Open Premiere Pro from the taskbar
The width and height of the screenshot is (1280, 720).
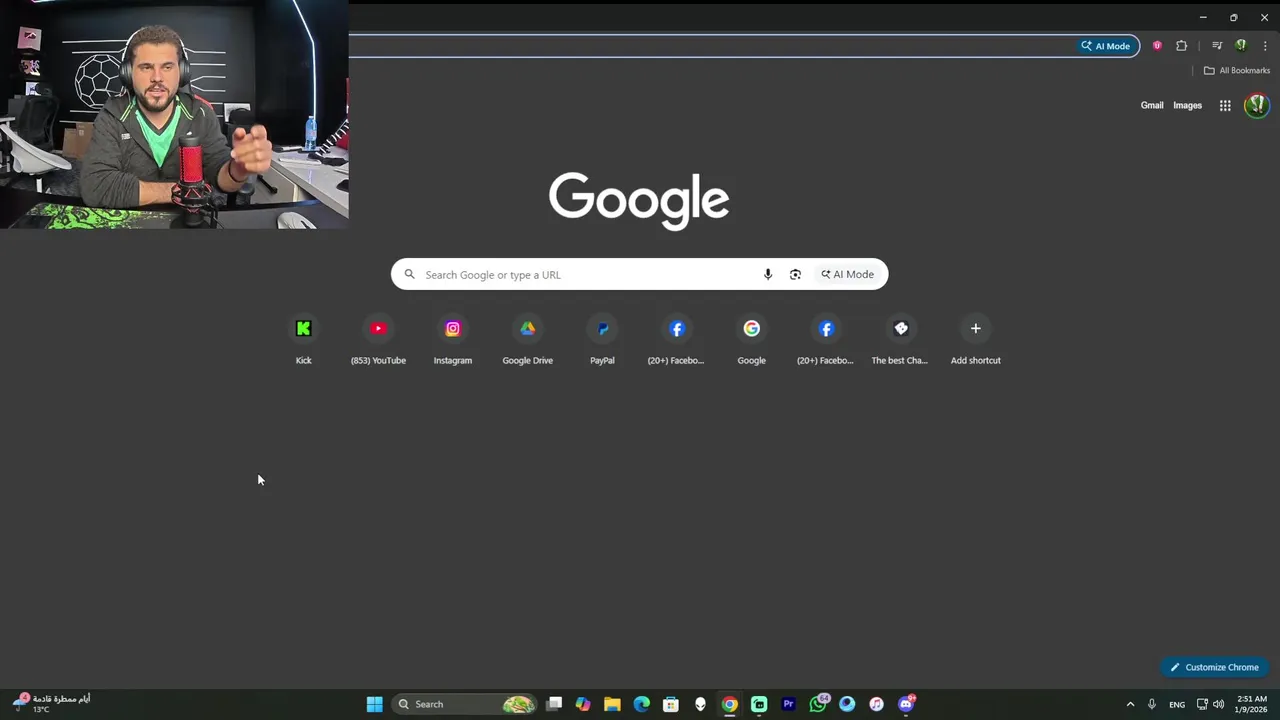(x=788, y=704)
